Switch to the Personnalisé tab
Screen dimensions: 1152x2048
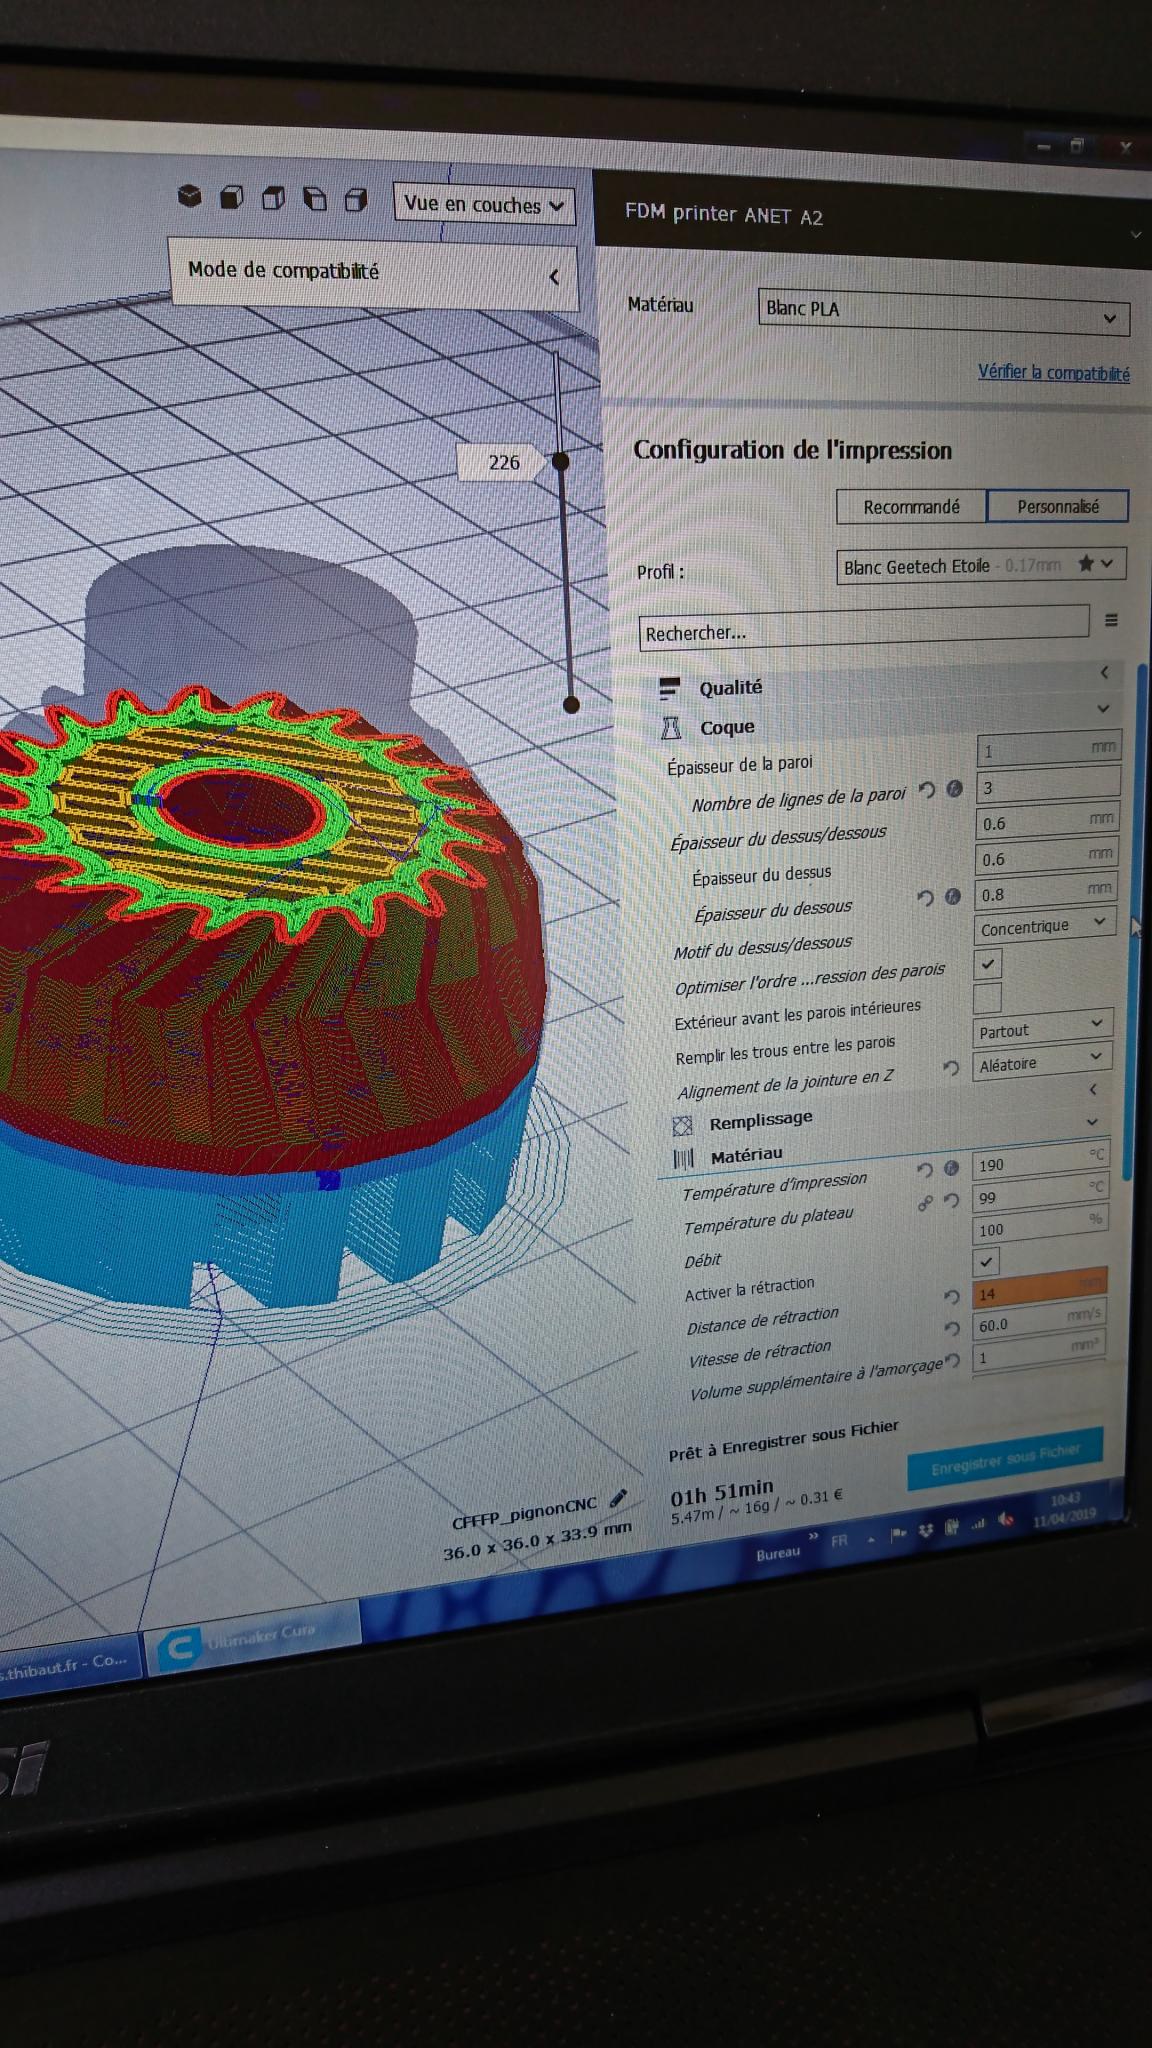[1058, 506]
